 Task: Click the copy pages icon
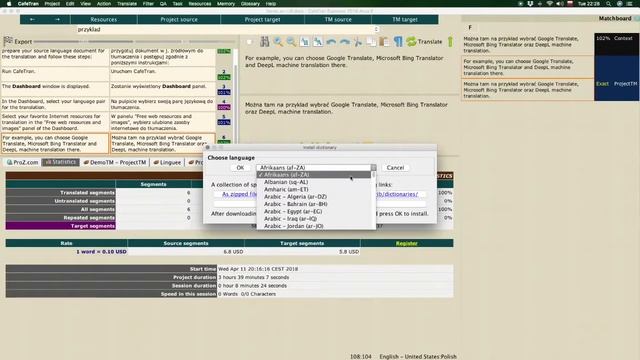coord(371,41)
